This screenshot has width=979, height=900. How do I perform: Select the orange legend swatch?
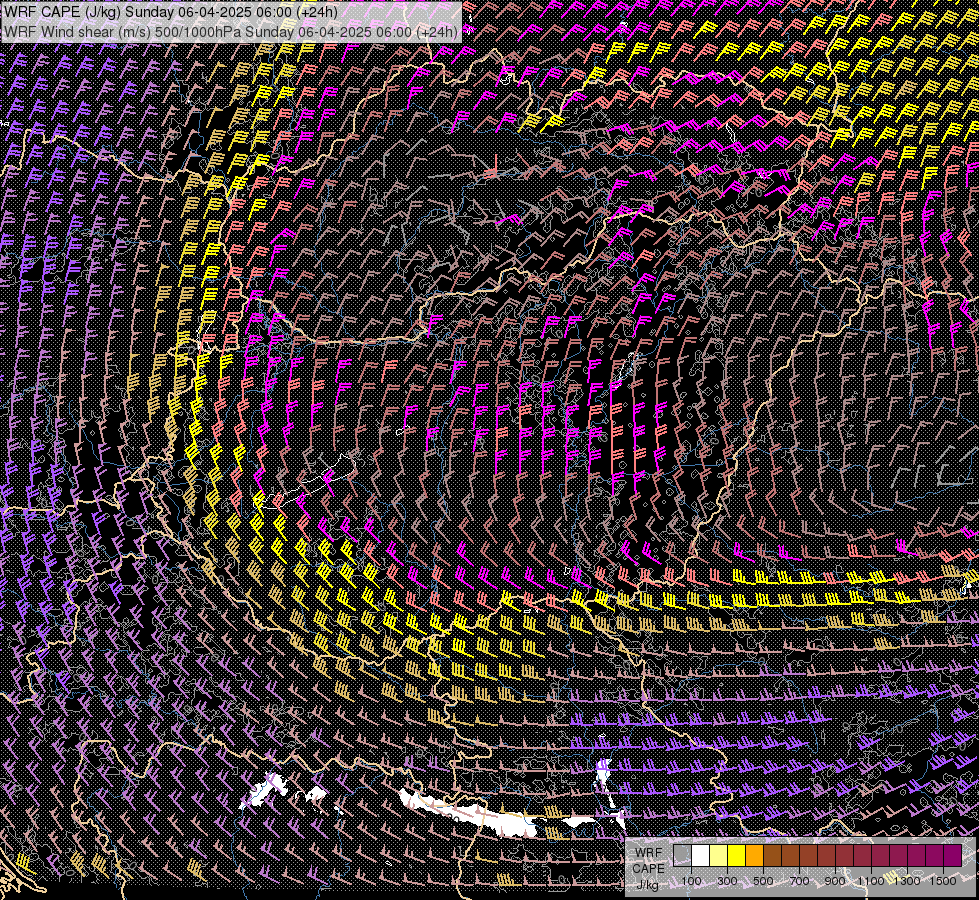754,856
